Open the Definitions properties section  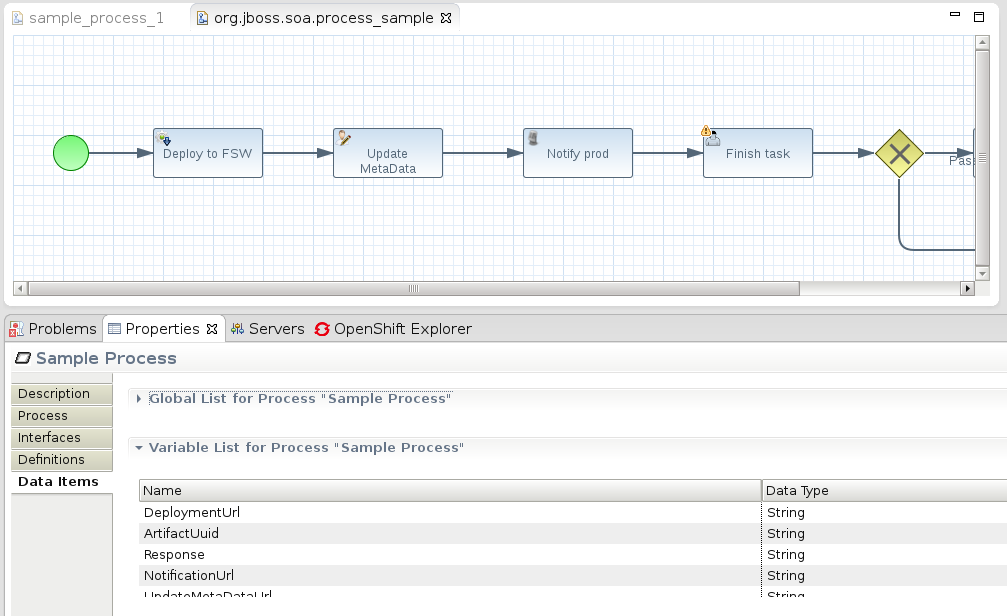pyautogui.click(x=62, y=459)
